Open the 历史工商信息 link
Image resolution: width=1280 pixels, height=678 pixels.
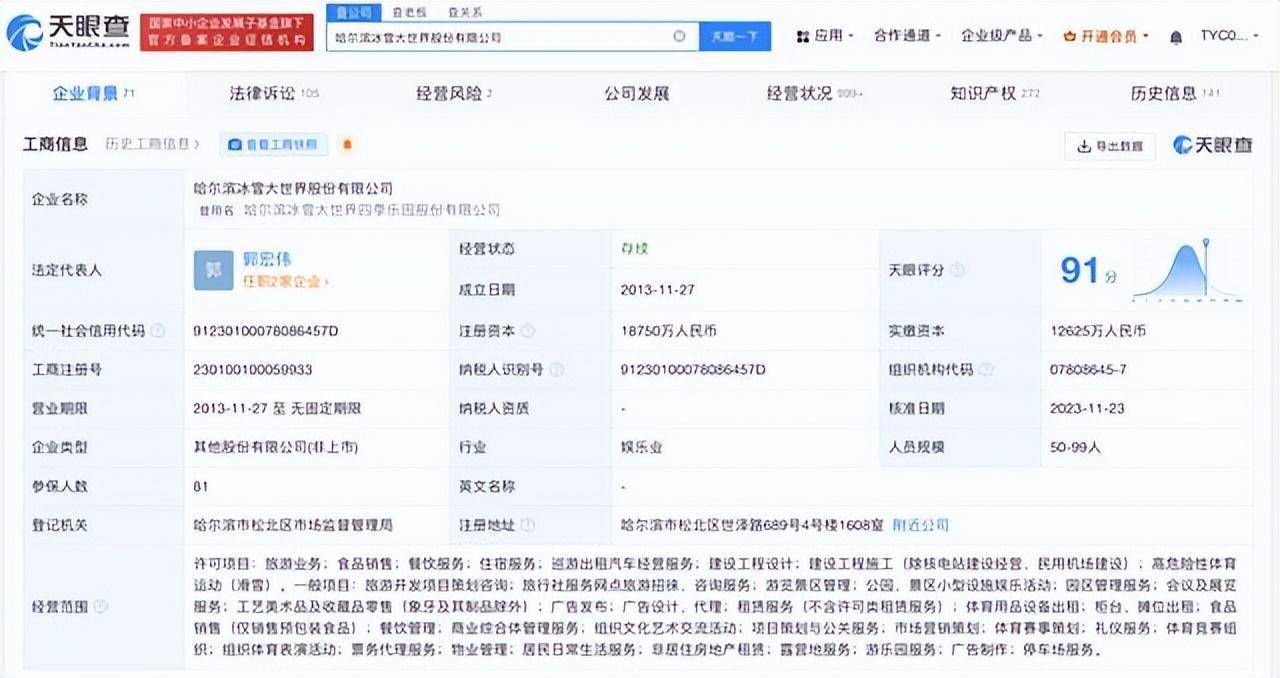click(x=152, y=144)
